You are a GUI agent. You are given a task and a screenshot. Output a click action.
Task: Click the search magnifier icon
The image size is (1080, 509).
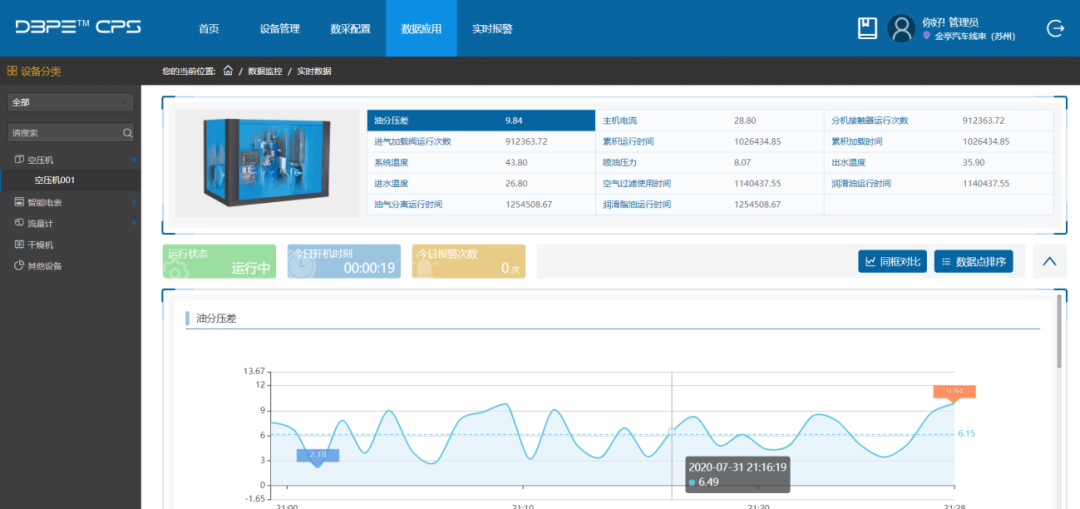pos(127,132)
